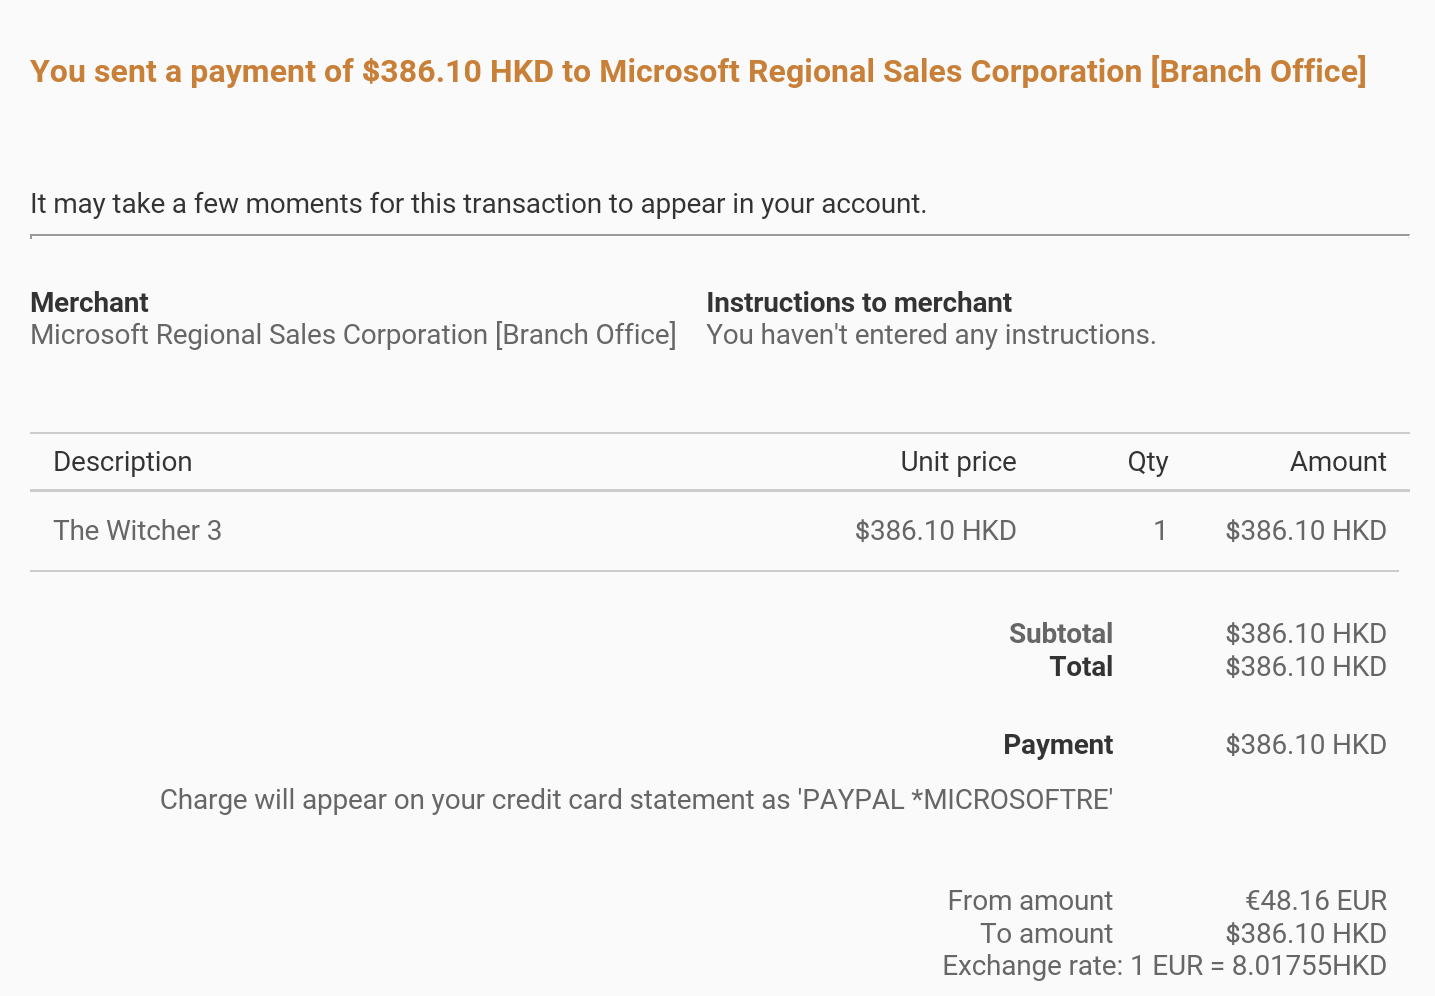Click the Total amount $386.10 HKD

click(1306, 667)
